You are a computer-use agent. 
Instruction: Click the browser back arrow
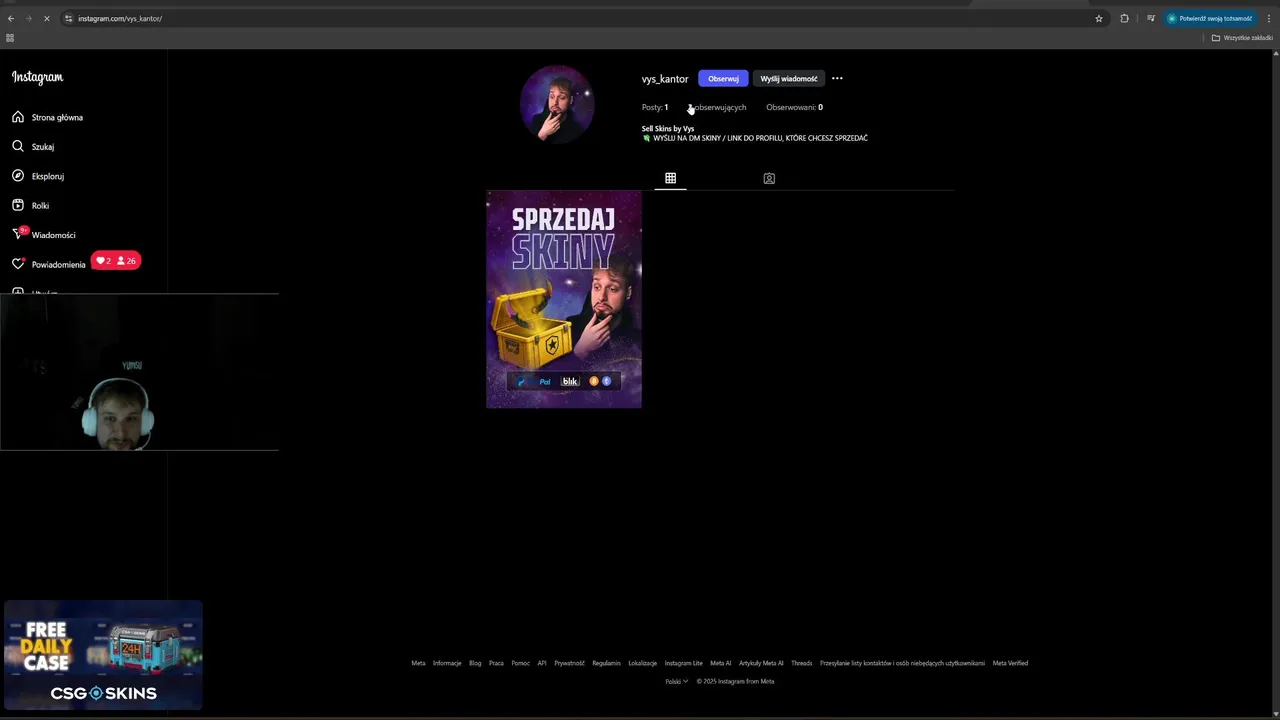(x=11, y=18)
